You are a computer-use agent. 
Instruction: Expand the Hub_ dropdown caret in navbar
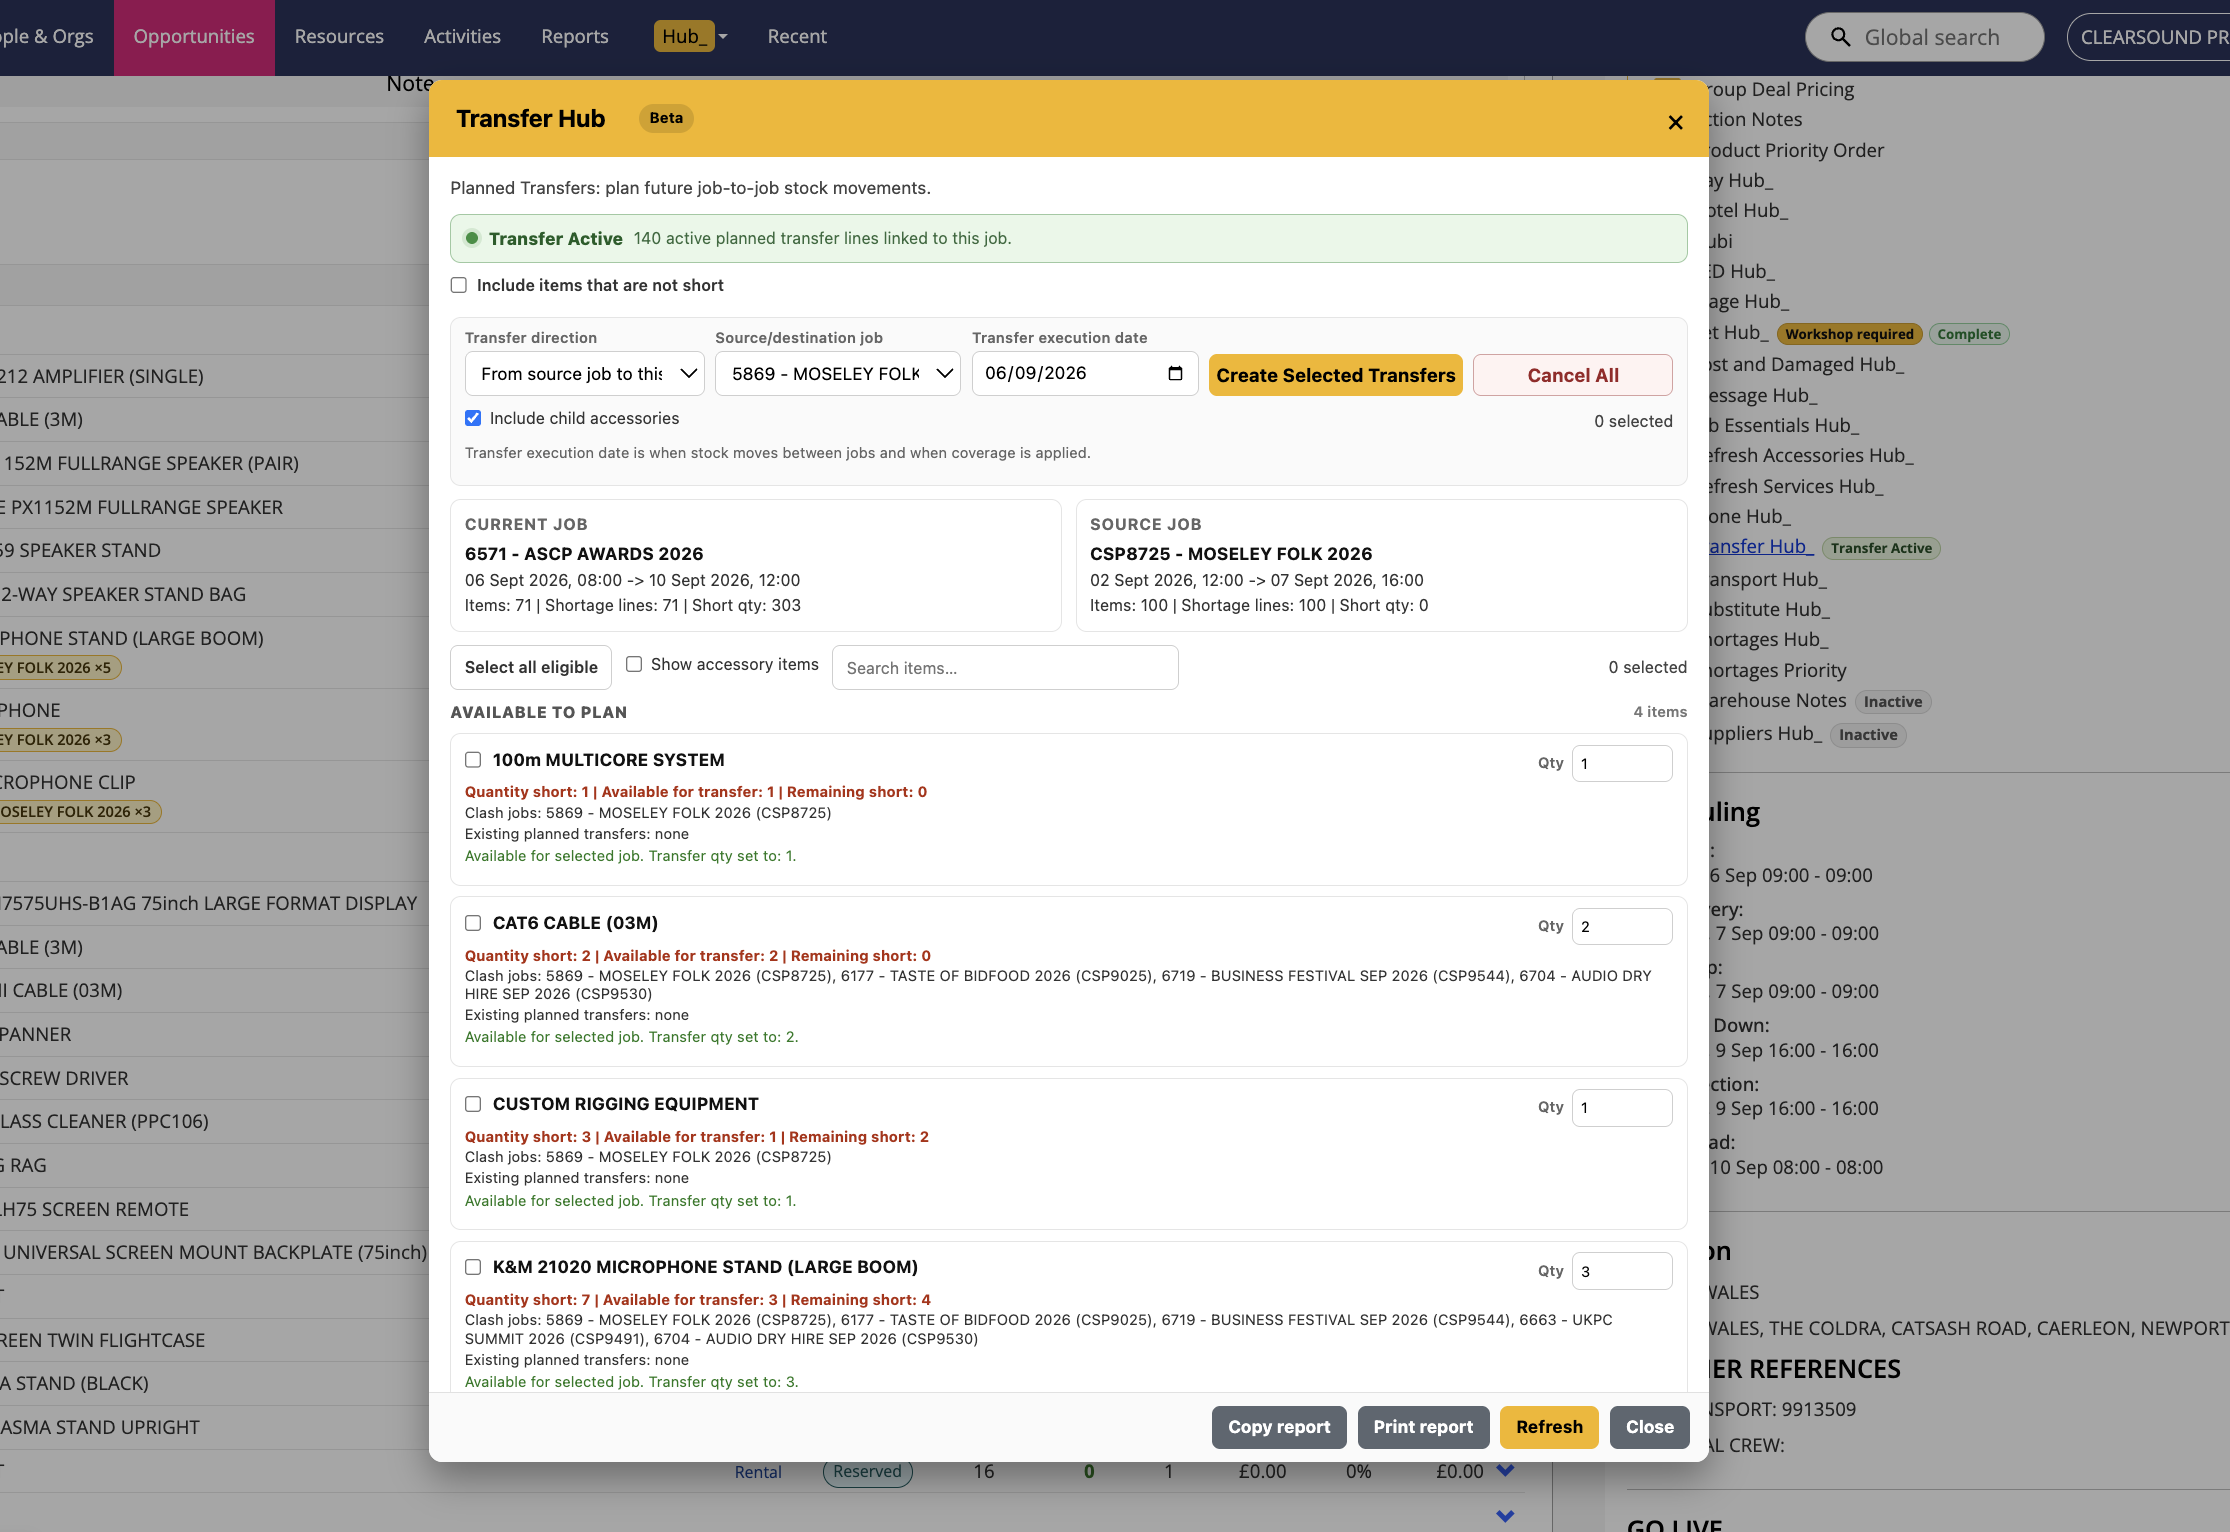coord(723,37)
